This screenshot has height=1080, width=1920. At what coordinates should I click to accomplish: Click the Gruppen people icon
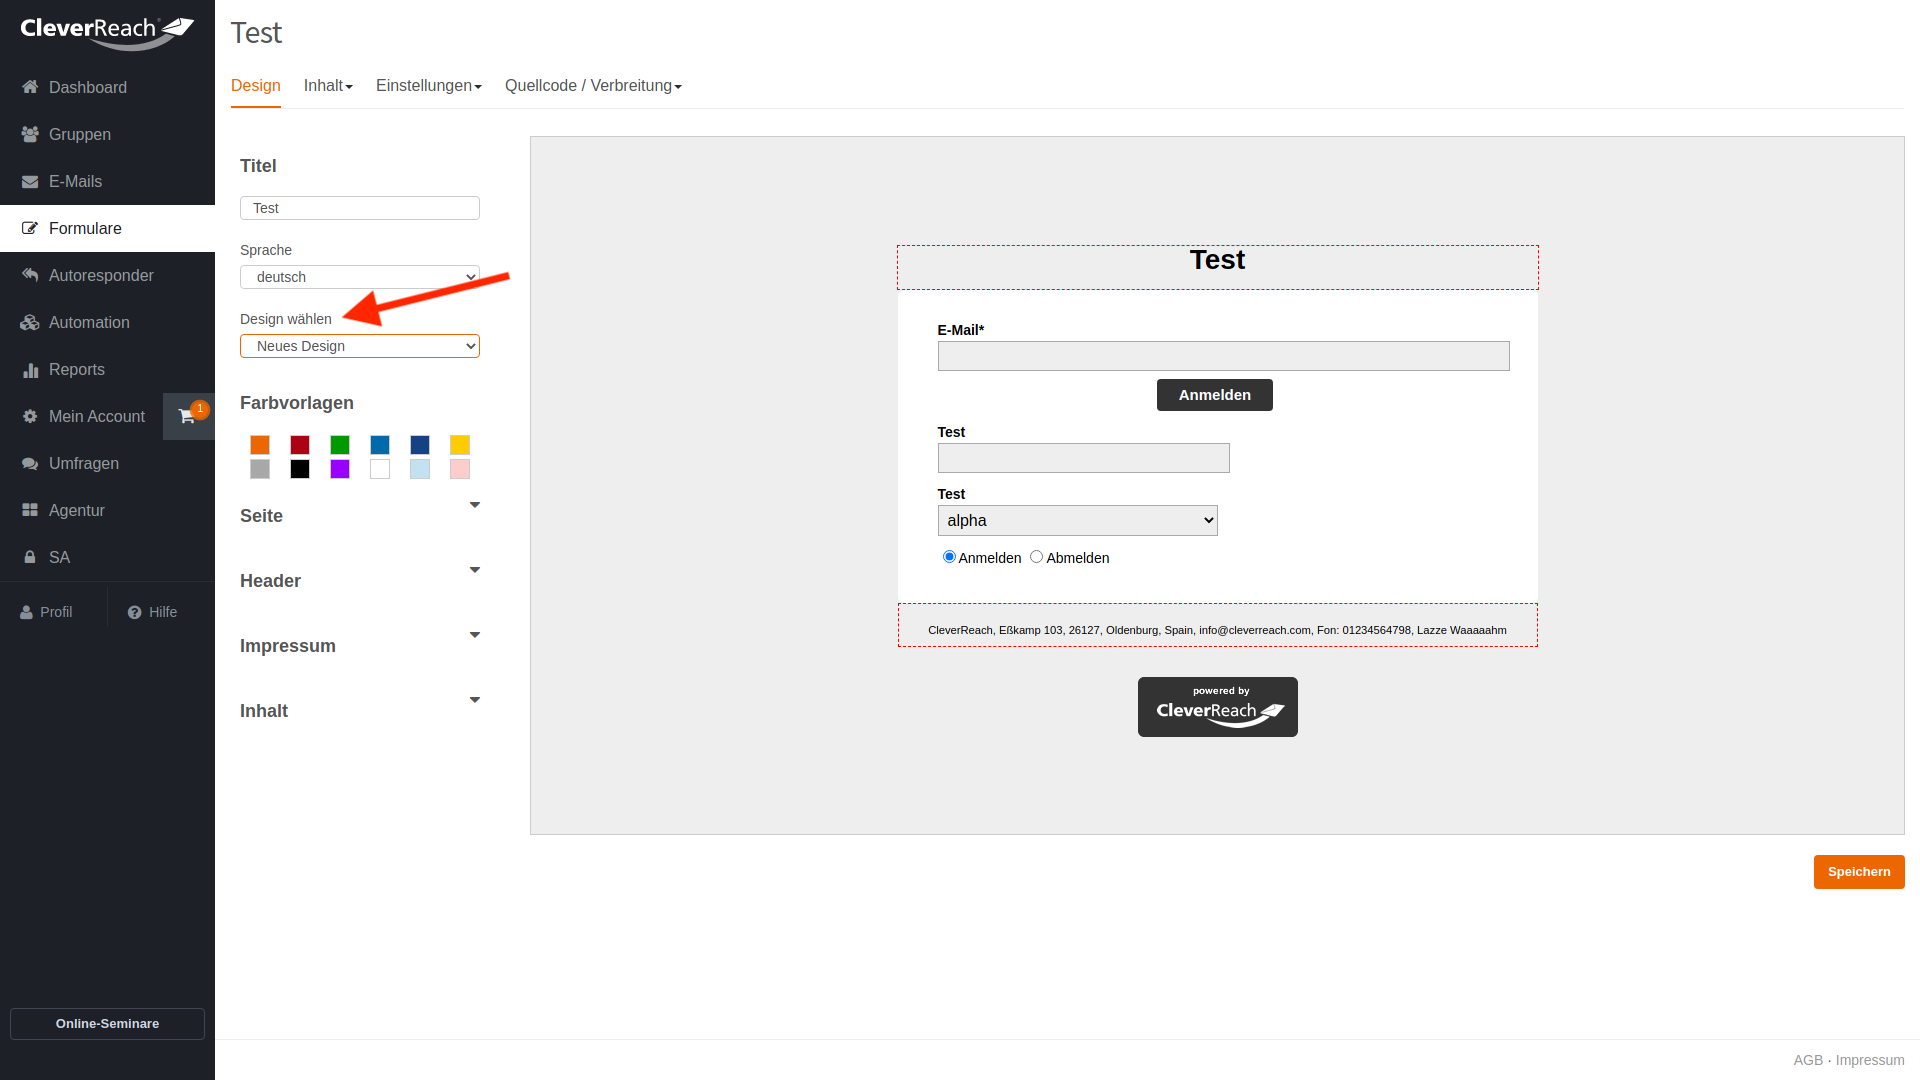coord(30,134)
